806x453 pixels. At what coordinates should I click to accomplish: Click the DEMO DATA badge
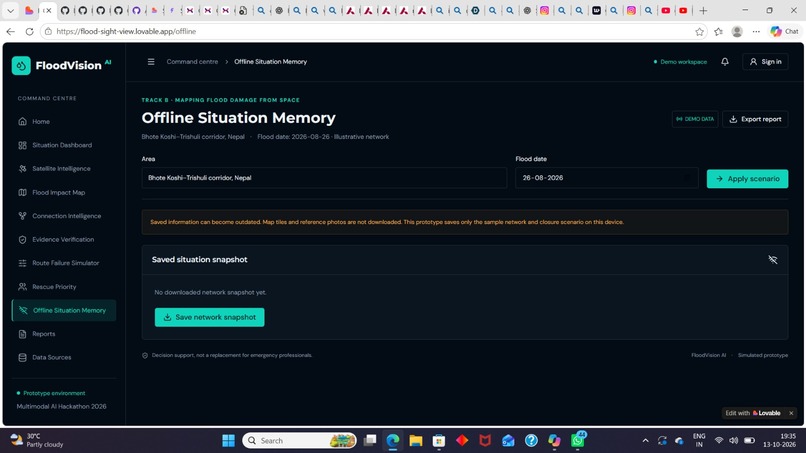click(695, 119)
